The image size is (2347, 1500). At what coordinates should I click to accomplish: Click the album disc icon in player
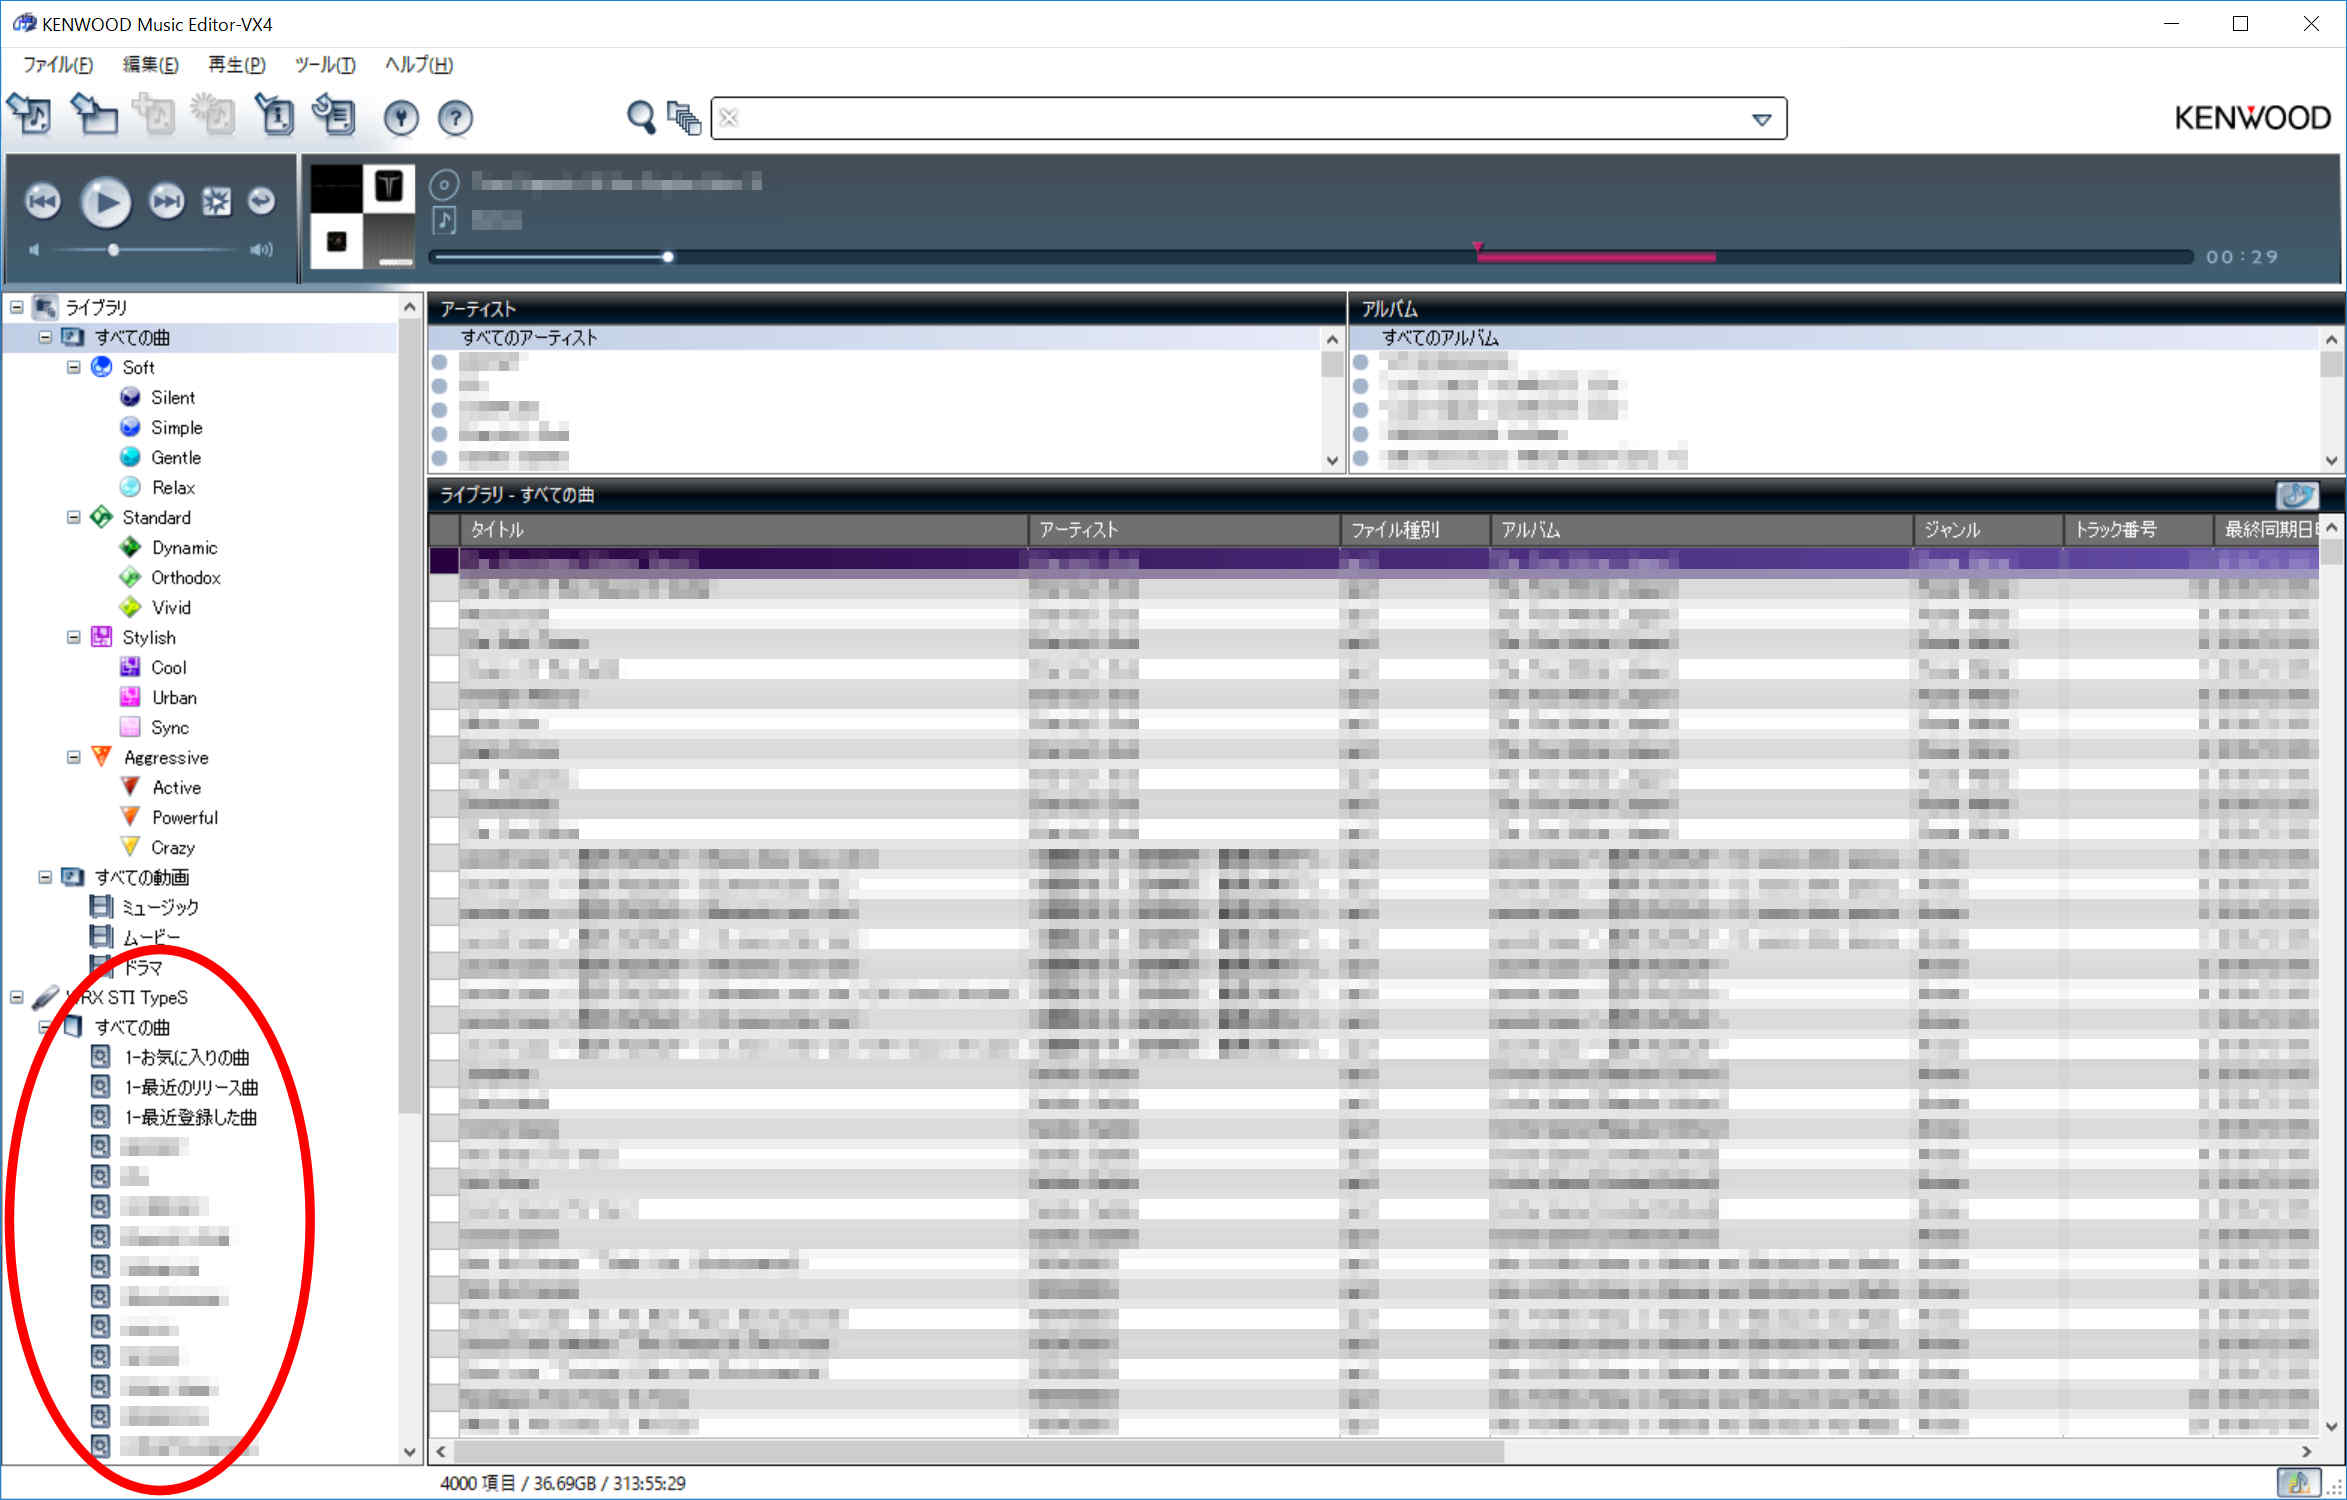point(444,184)
